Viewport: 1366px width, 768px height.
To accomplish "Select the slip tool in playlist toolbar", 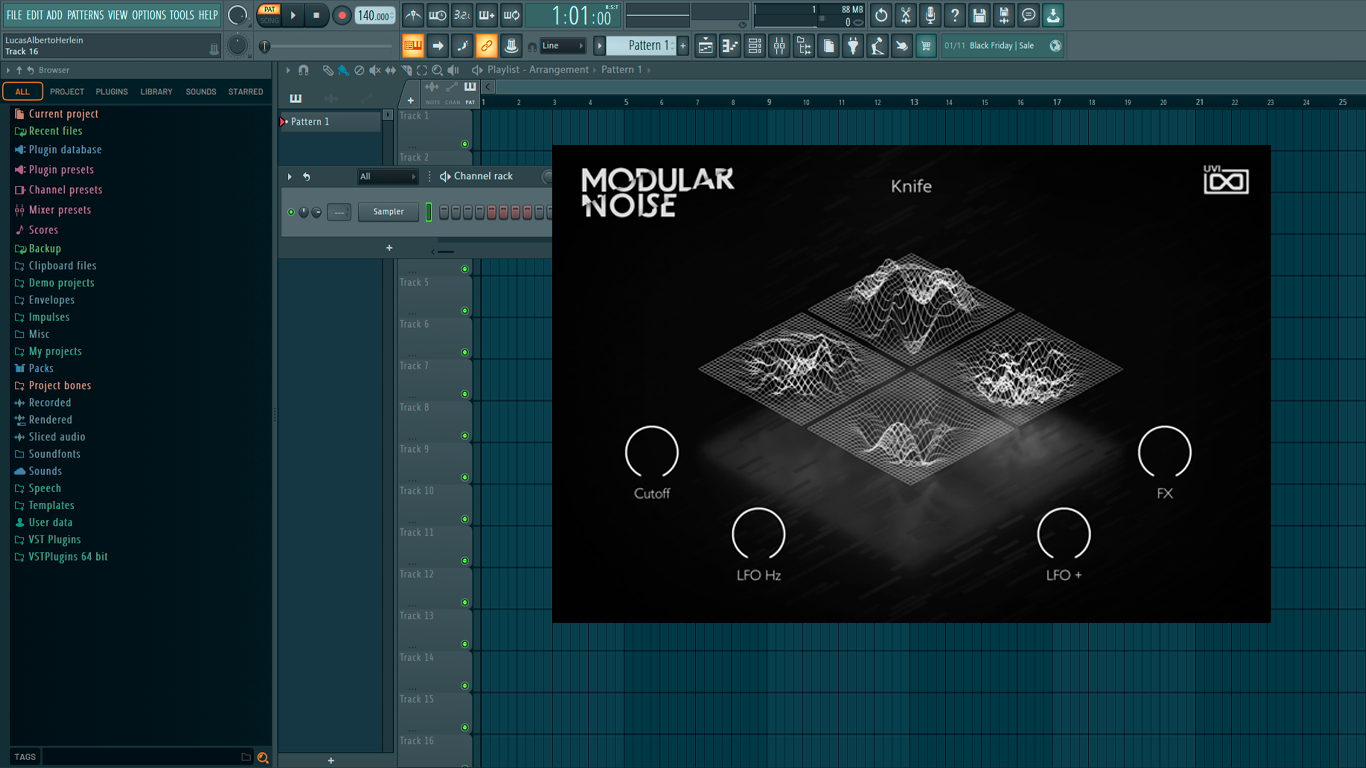I will [x=391, y=70].
